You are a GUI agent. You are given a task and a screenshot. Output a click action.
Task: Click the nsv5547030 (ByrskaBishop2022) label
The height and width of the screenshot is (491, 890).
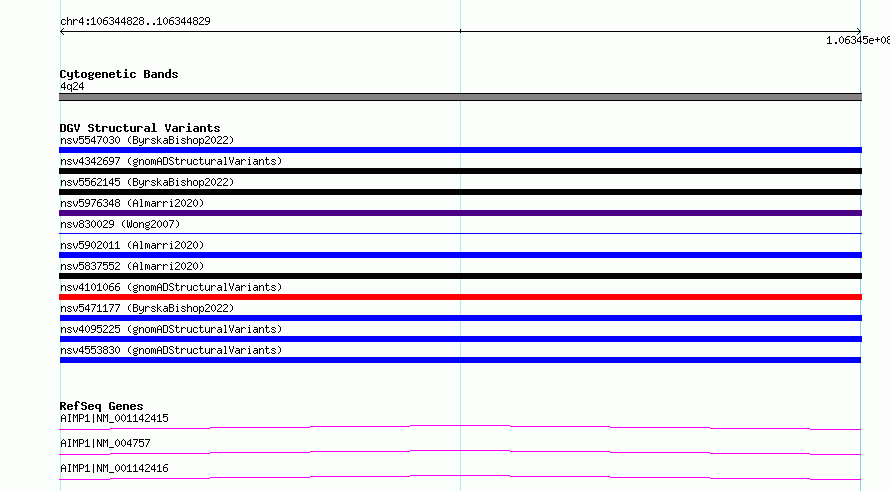coord(147,140)
